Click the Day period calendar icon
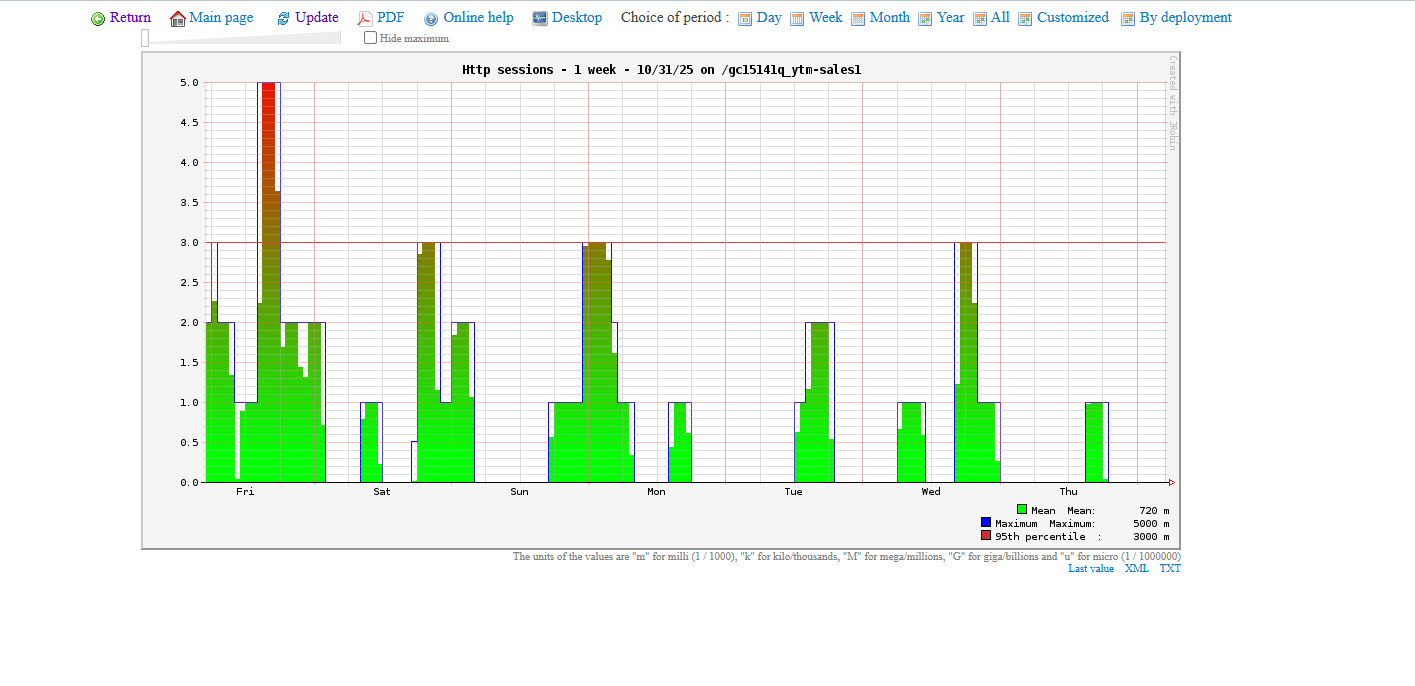Viewport: 1415px width, 686px height. tap(745, 19)
